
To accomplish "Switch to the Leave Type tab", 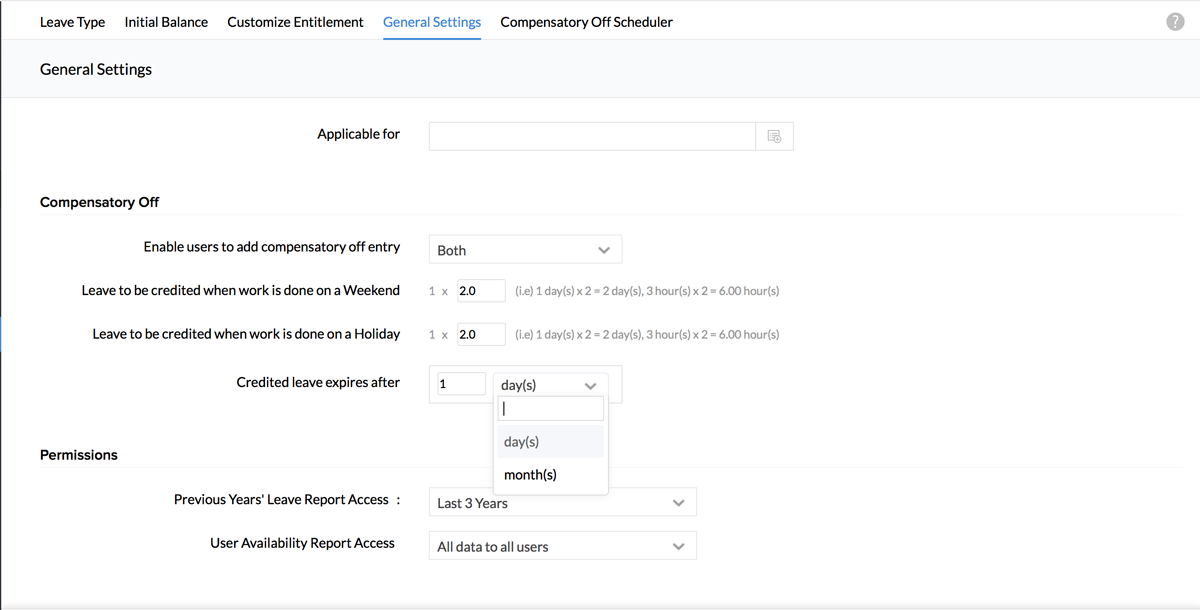I will [72, 22].
